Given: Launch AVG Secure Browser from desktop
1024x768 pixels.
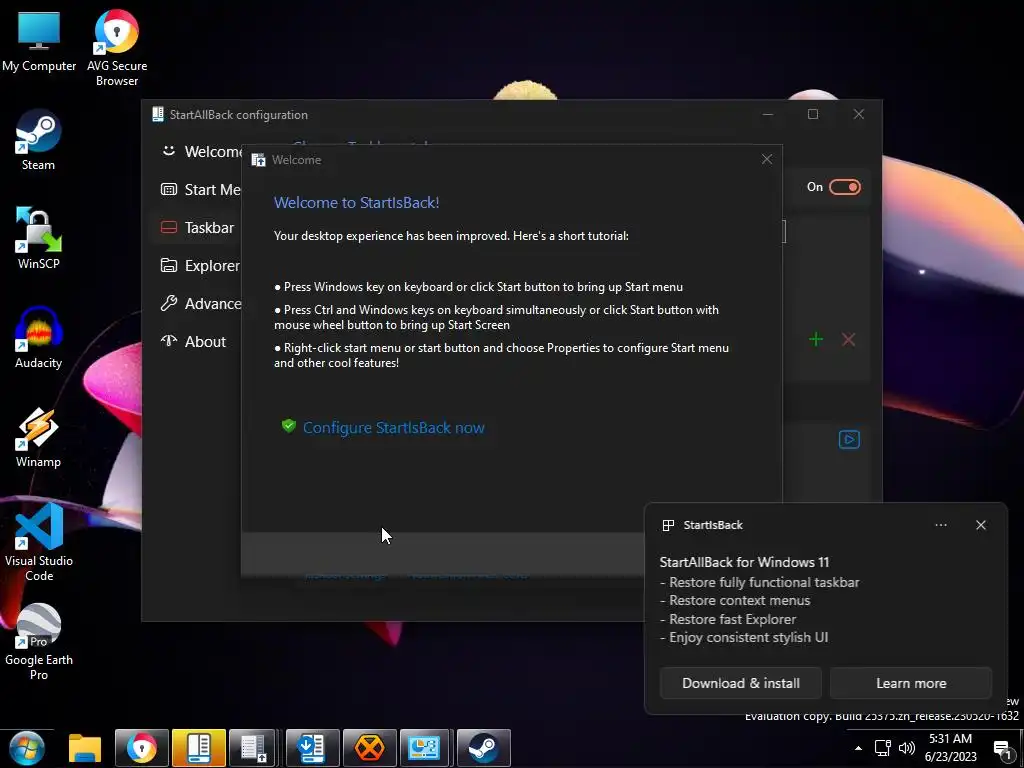Looking at the screenshot, I should (x=116, y=47).
